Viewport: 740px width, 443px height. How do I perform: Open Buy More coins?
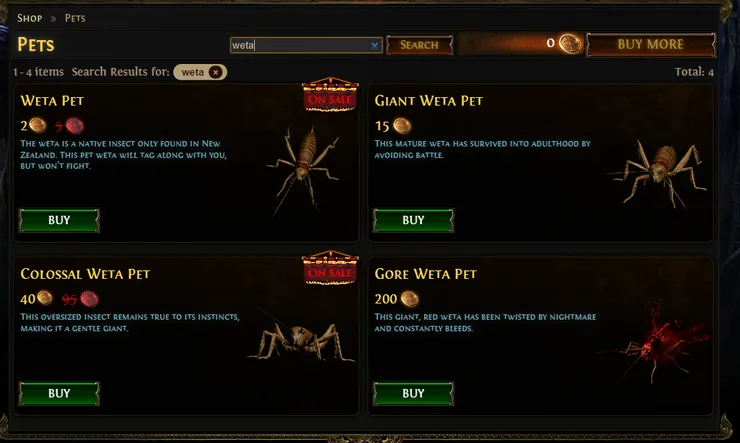[x=651, y=44]
